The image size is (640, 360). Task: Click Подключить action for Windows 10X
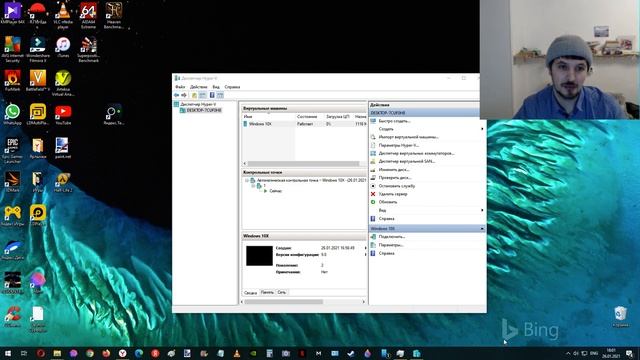391,237
